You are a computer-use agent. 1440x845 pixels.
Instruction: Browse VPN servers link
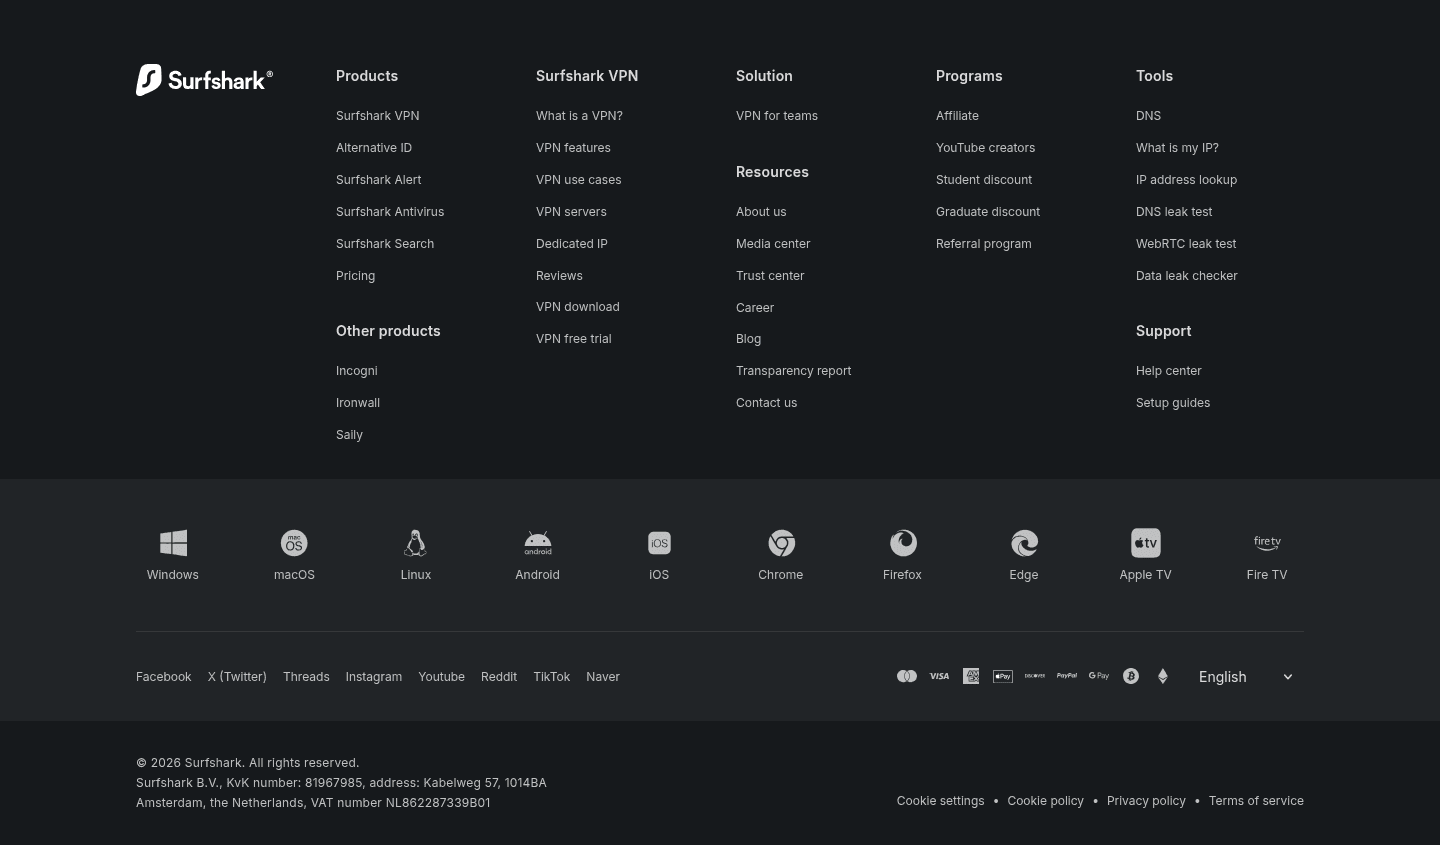coord(571,212)
